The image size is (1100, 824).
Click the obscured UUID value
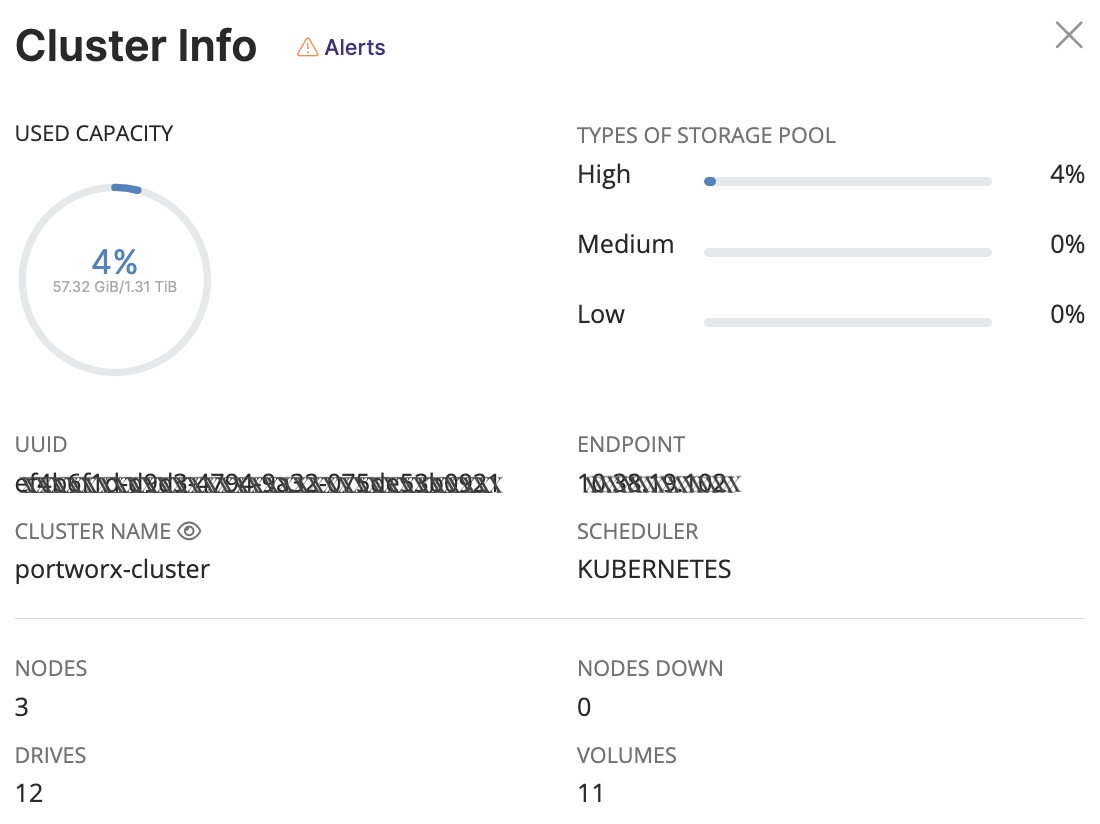pyautogui.click(x=258, y=485)
